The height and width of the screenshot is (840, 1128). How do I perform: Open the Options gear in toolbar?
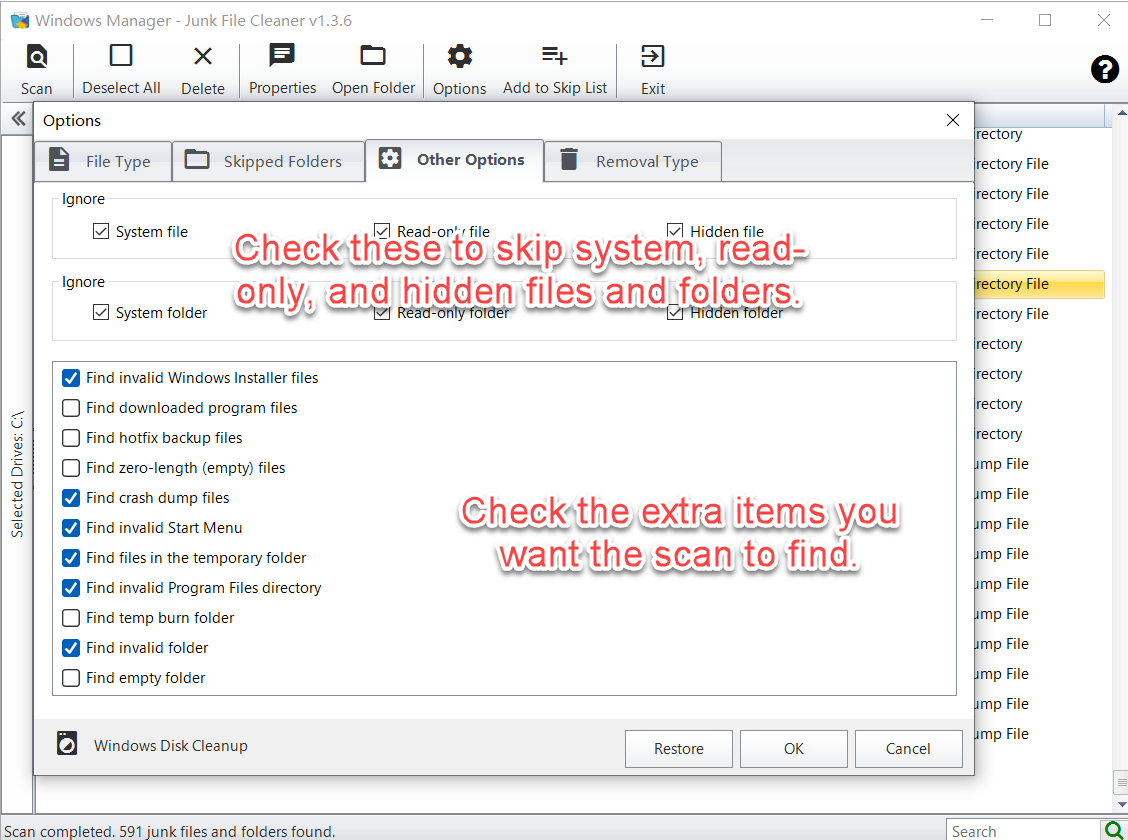click(459, 56)
